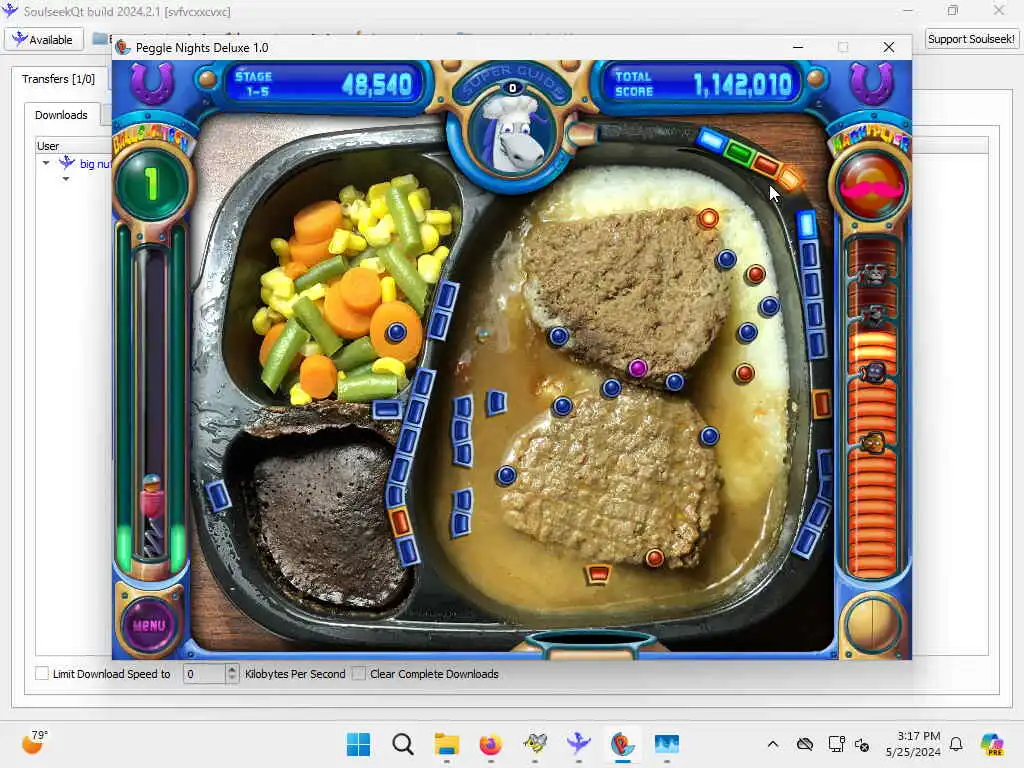Enable Limit Download Speed checkbox
This screenshot has width=1024, height=768.
42,673
